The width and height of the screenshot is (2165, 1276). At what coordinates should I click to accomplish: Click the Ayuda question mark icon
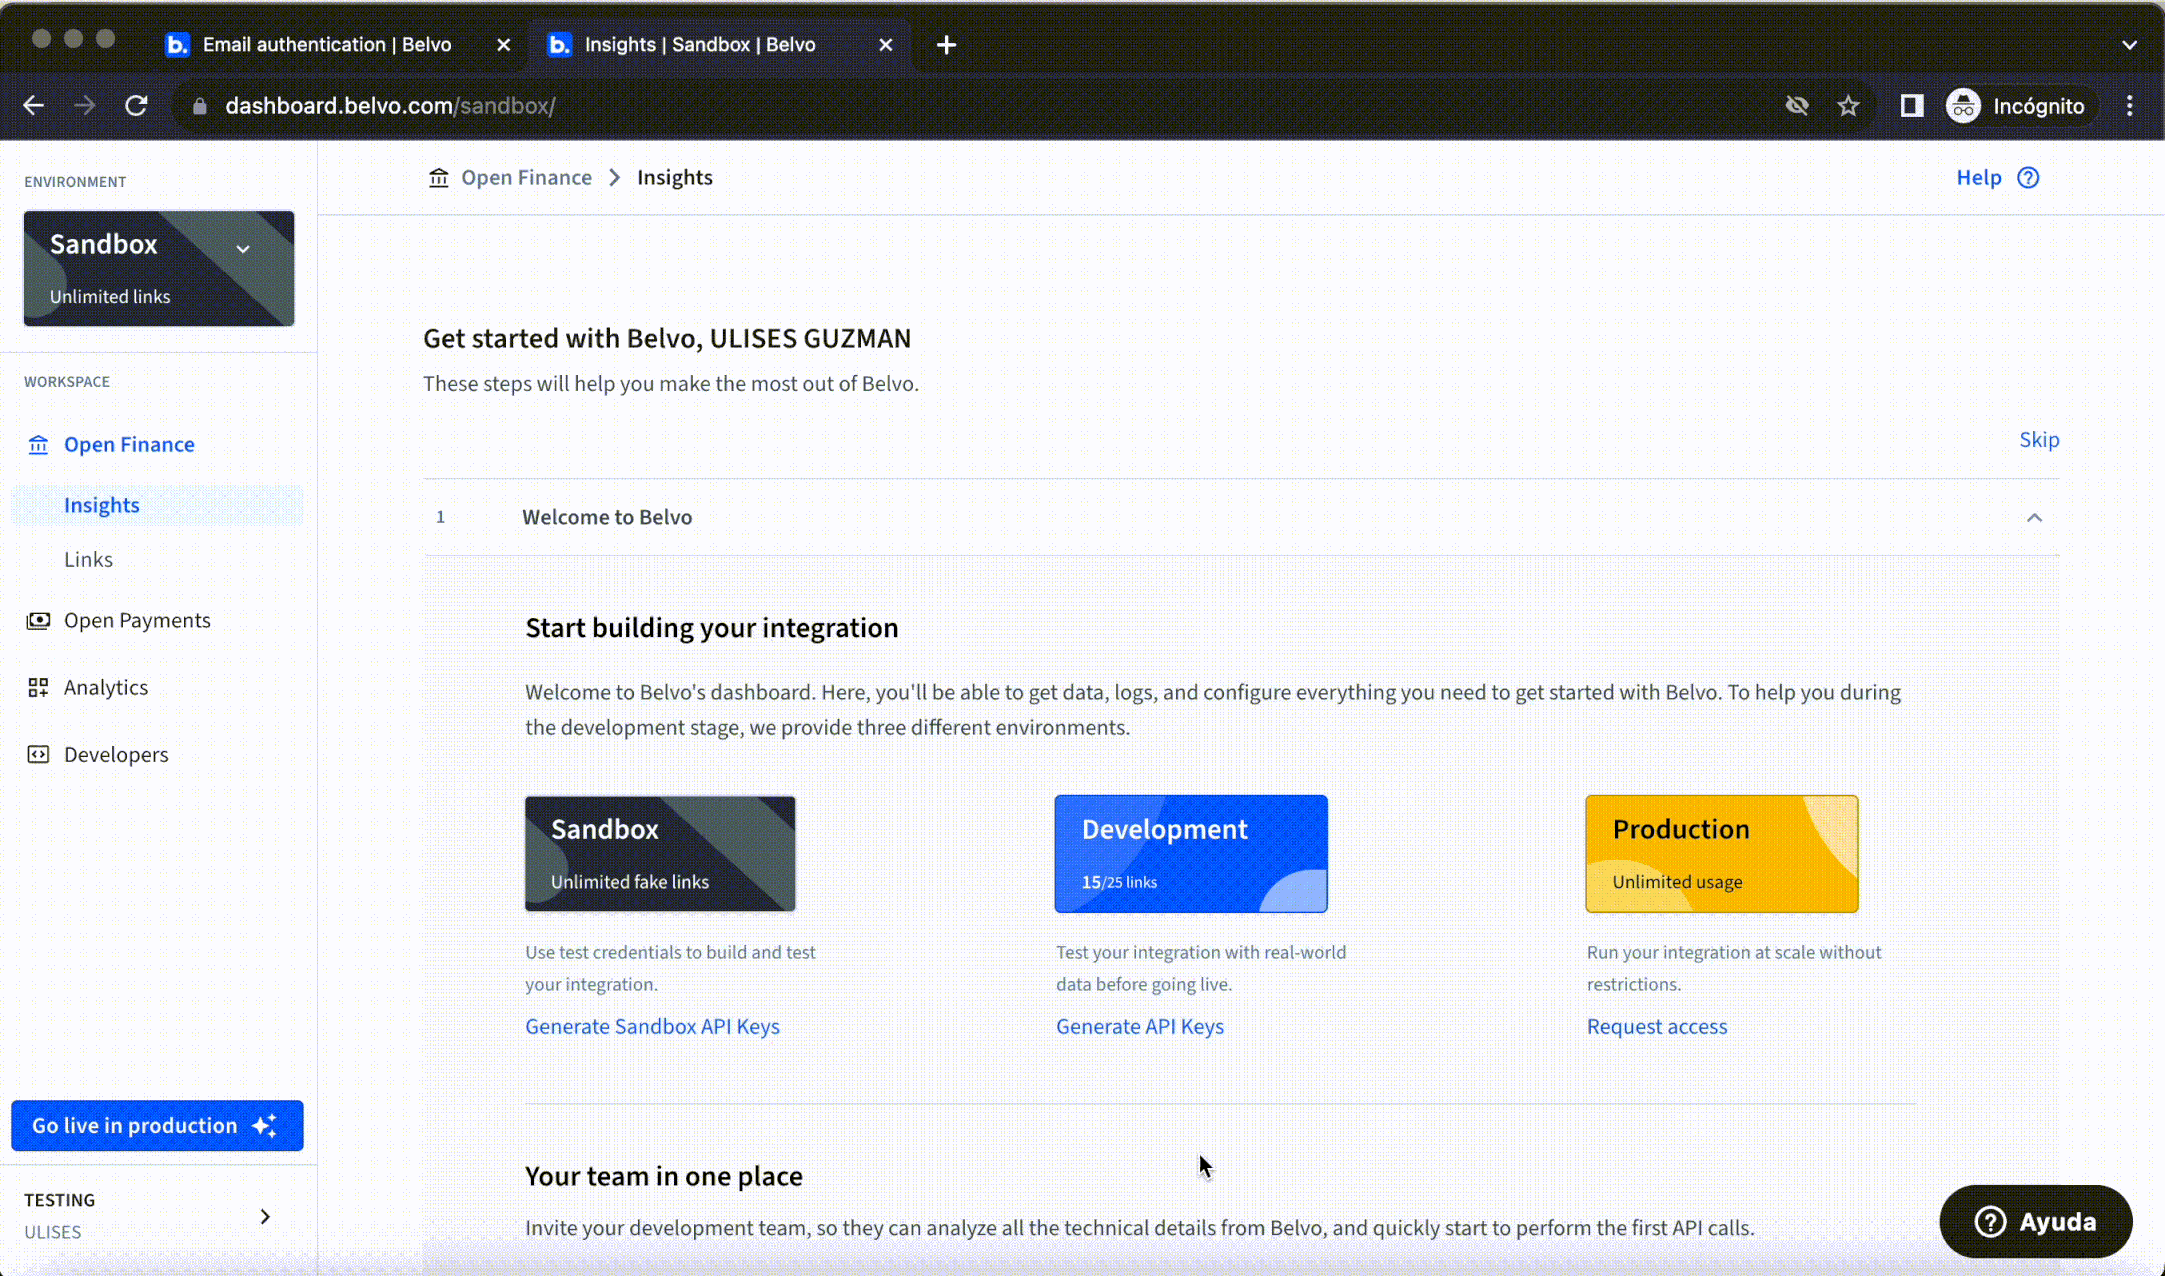pos(1990,1222)
